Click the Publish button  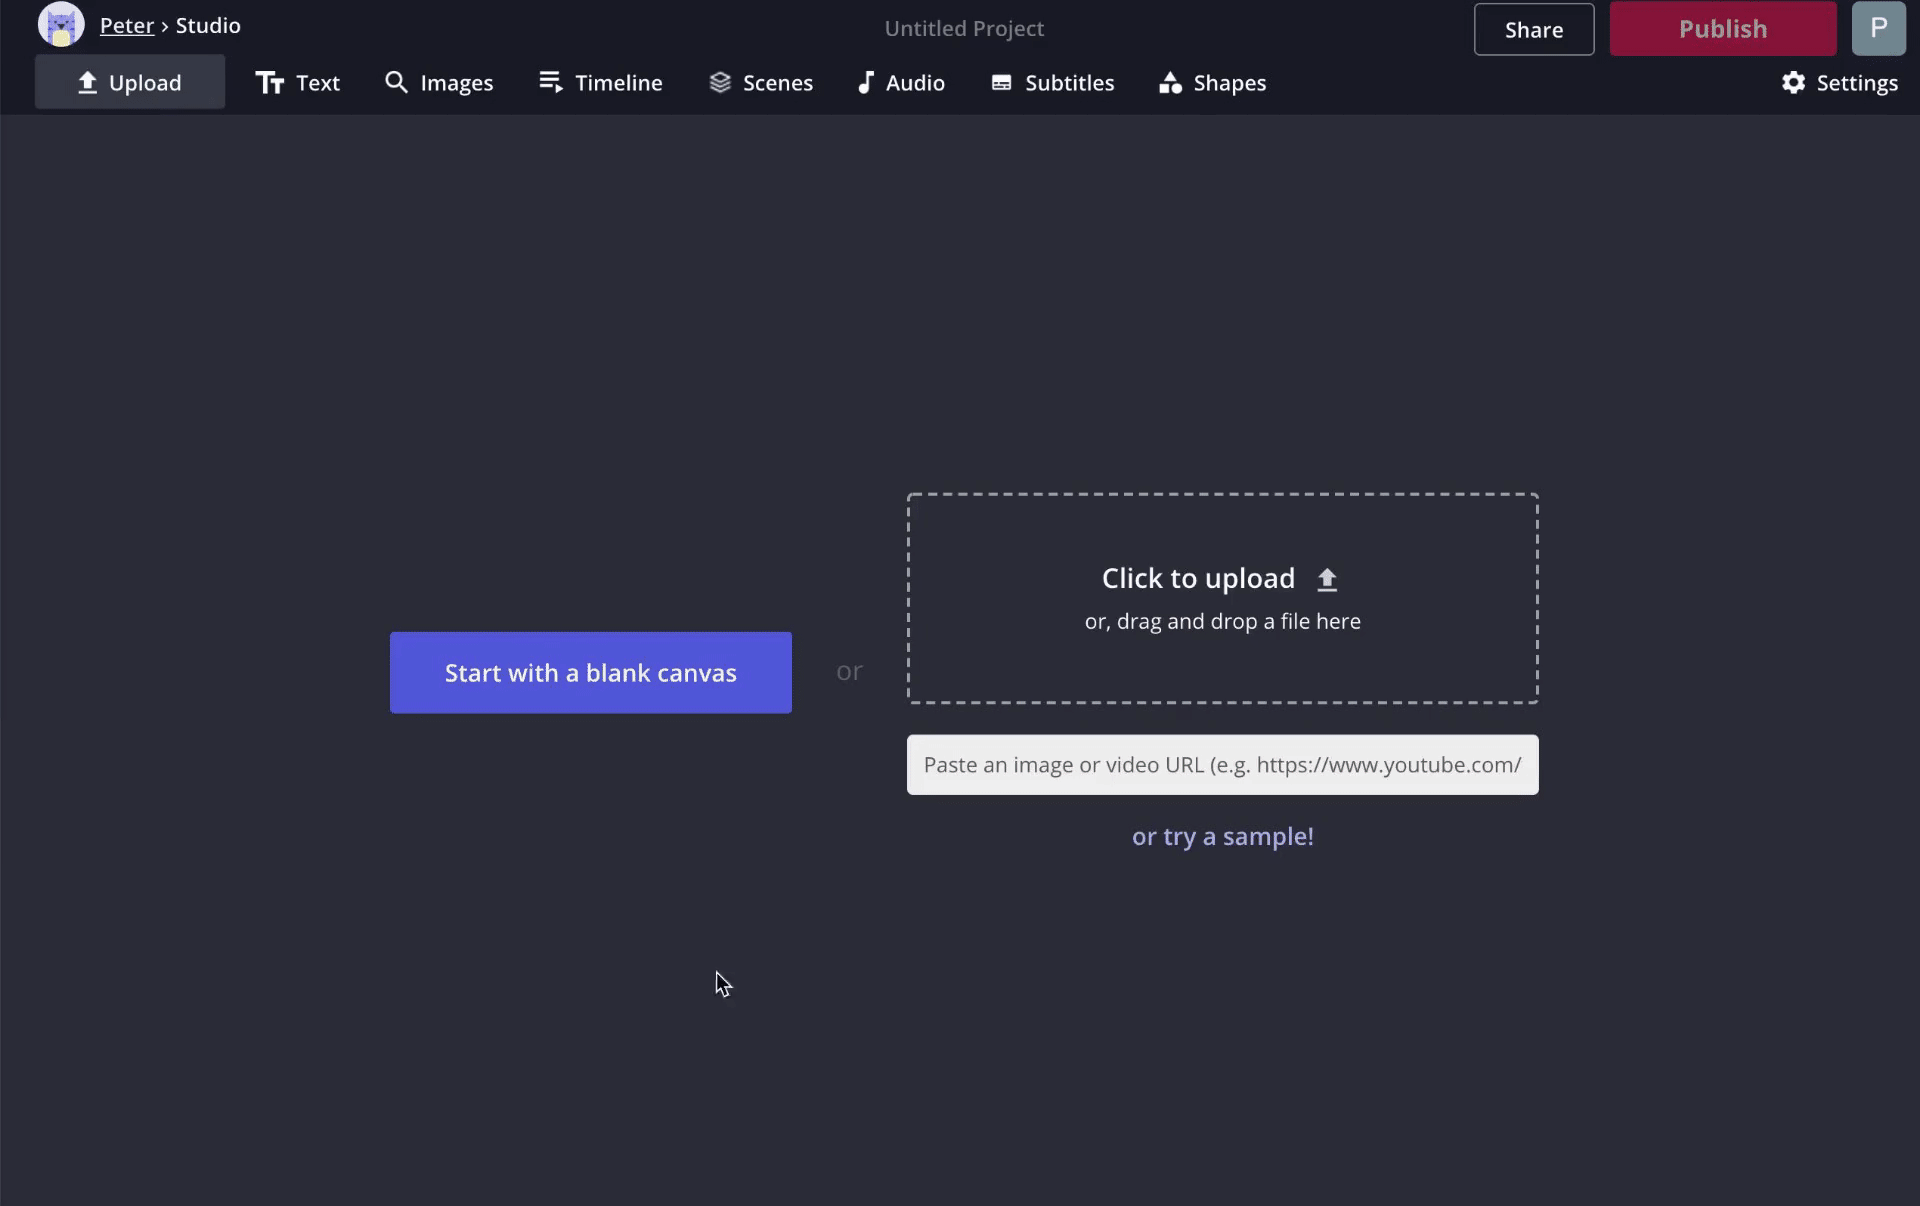pos(1724,28)
